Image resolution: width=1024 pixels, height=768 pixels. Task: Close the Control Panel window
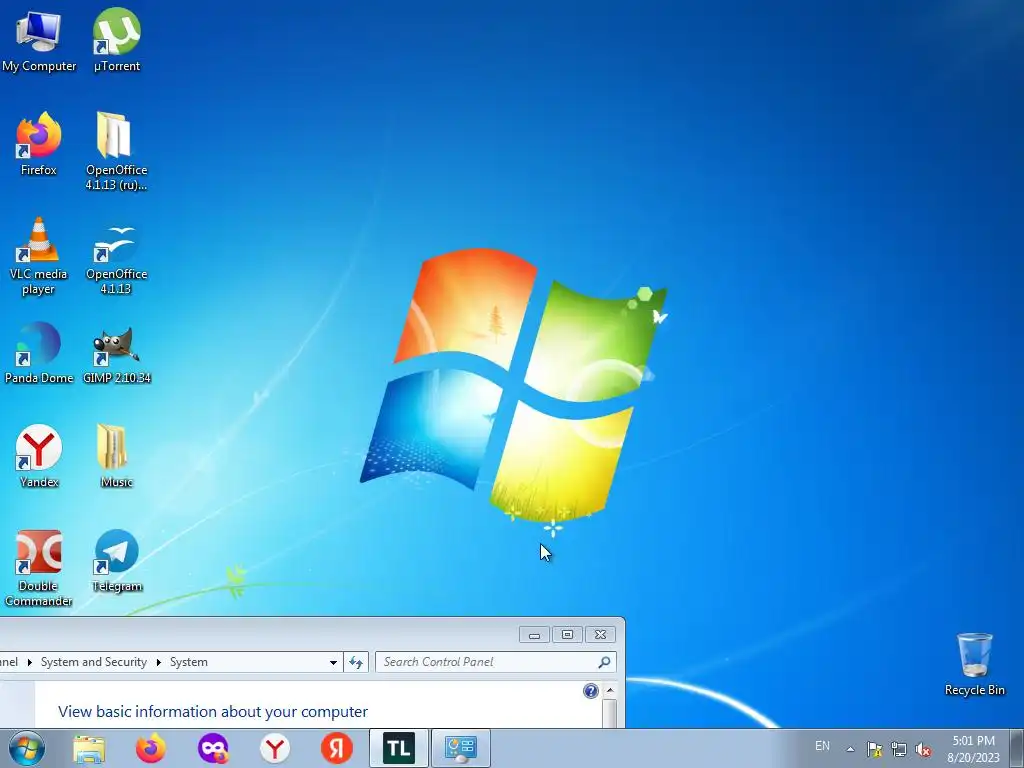[x=600, y=634]
